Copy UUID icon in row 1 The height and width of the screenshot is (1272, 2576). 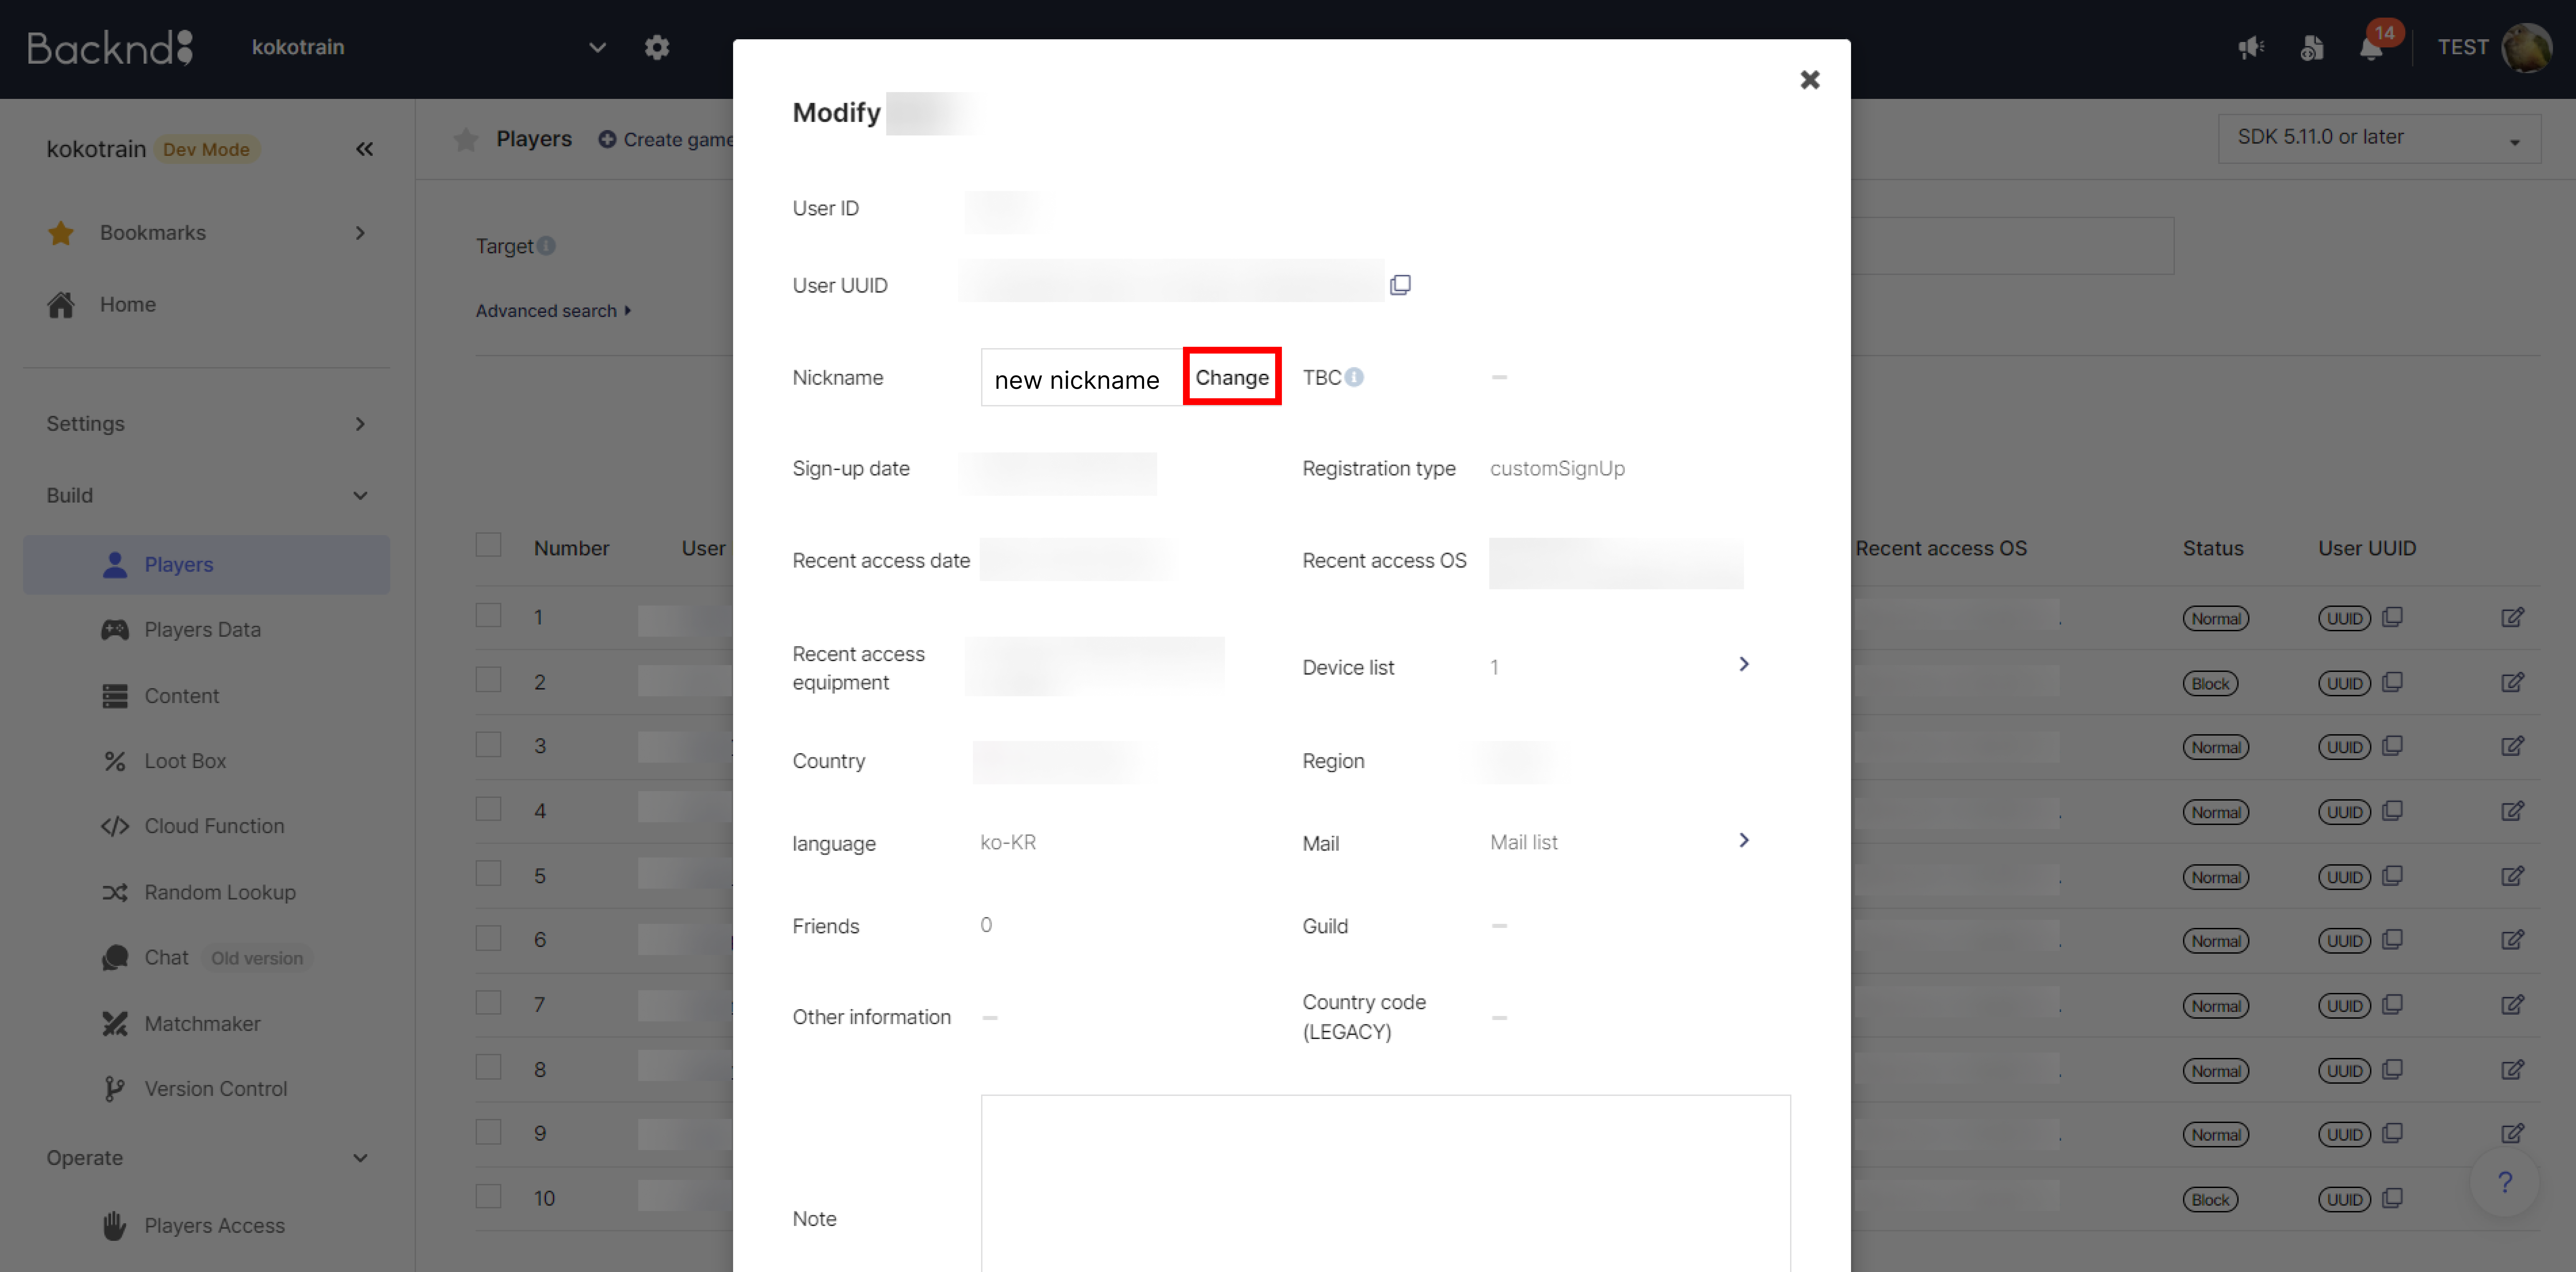(2392, 617)
